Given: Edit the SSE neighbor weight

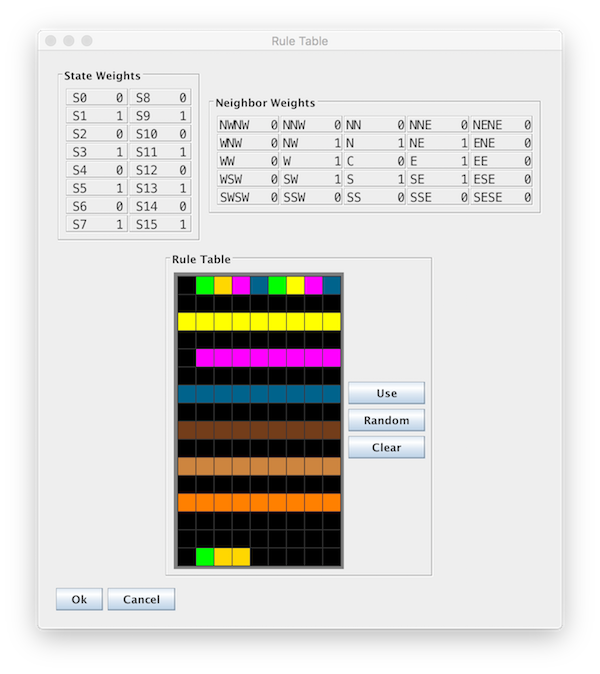Looking at the screenshot, I should point(438,197).
